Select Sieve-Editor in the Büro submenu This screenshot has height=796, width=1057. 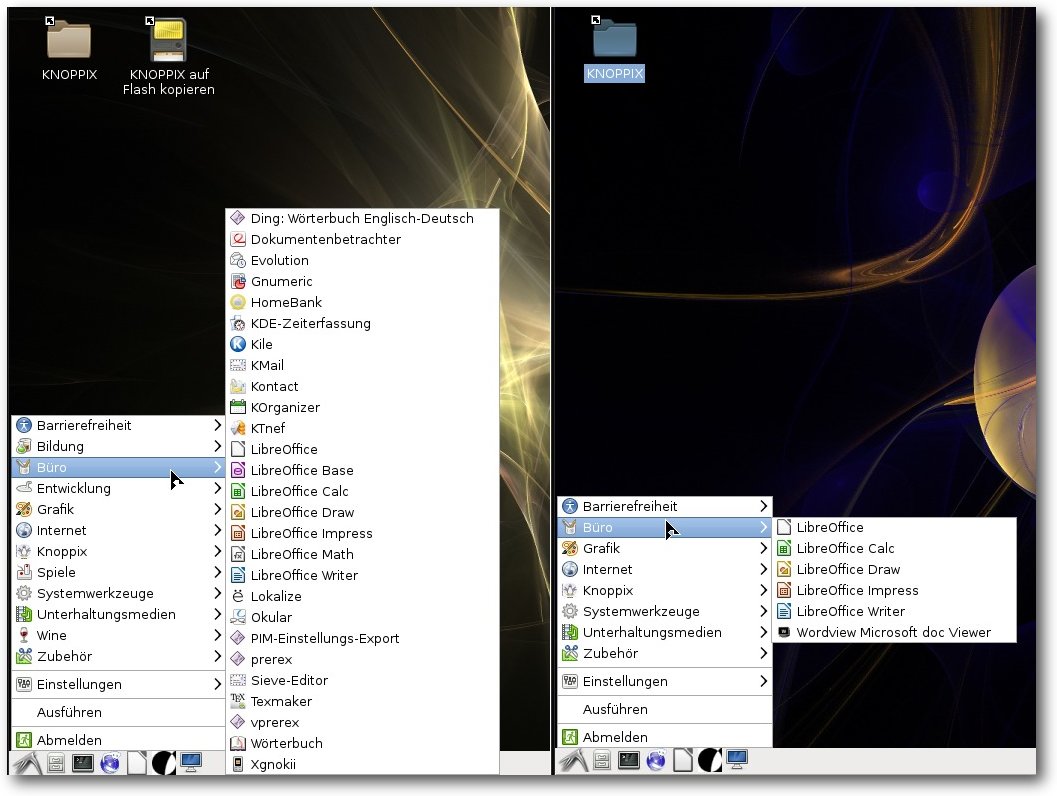(x=362, y=680)
